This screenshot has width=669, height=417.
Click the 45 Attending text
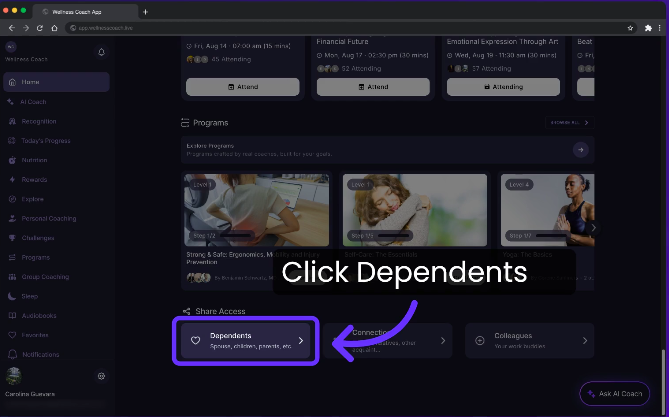pos(231,59)
